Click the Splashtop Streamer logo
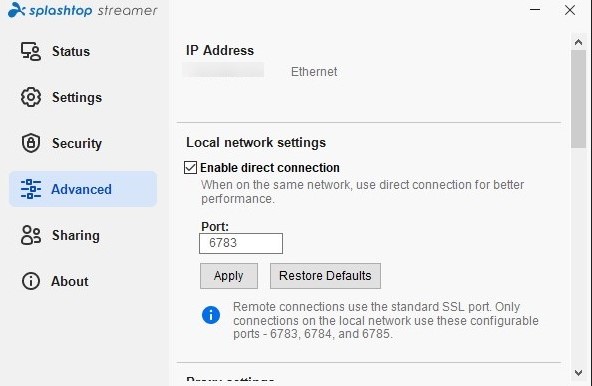Image resolution: width=592 pixels, height=386 pixels. point(82,10)
